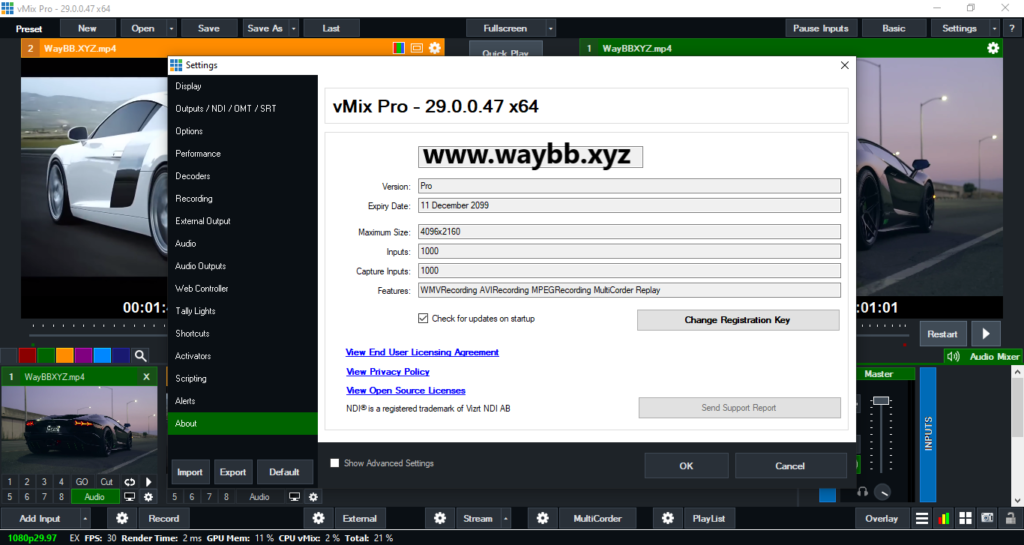Expand the Add Input dropdown arrow

(85, 518)
